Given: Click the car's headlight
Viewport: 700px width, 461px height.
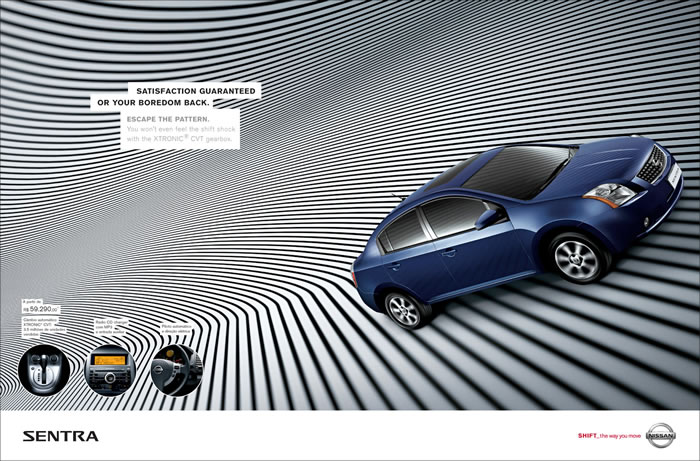Looking at the screenshot, I should point(608,194).
